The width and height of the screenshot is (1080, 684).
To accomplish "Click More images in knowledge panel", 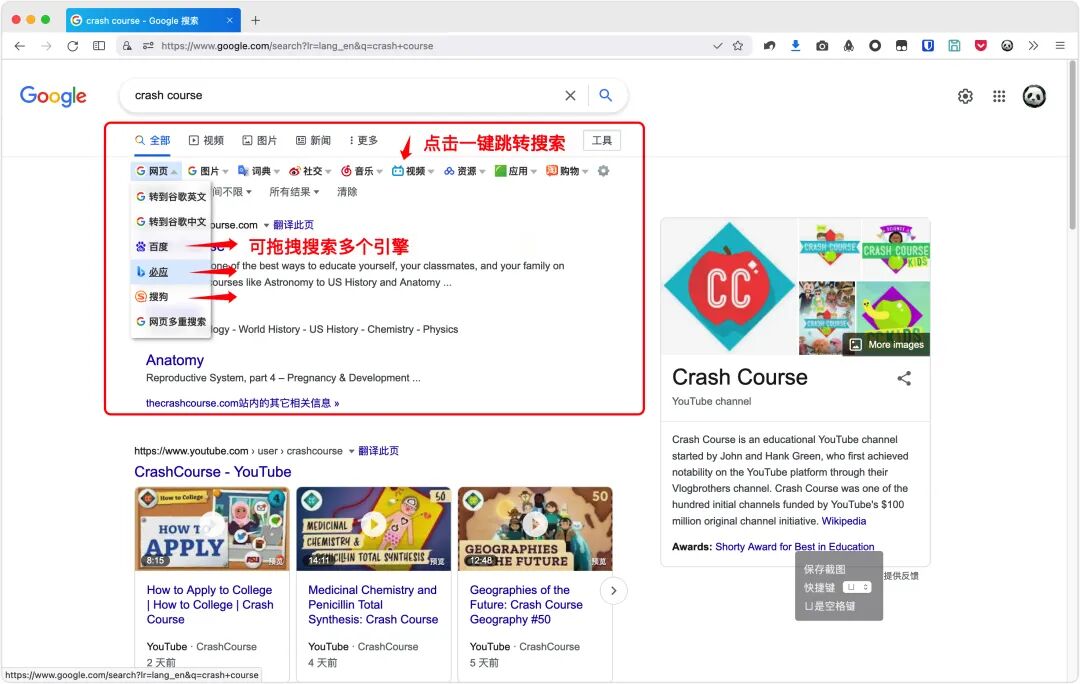I will (x=887, y=344).
